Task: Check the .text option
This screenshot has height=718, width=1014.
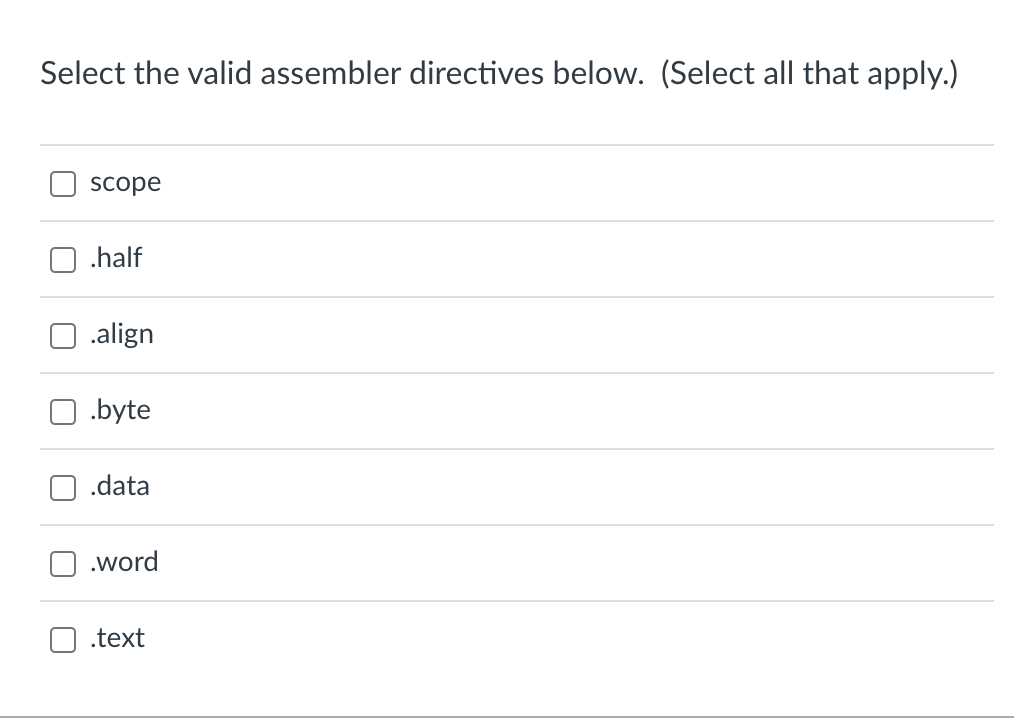Action: 62,639
